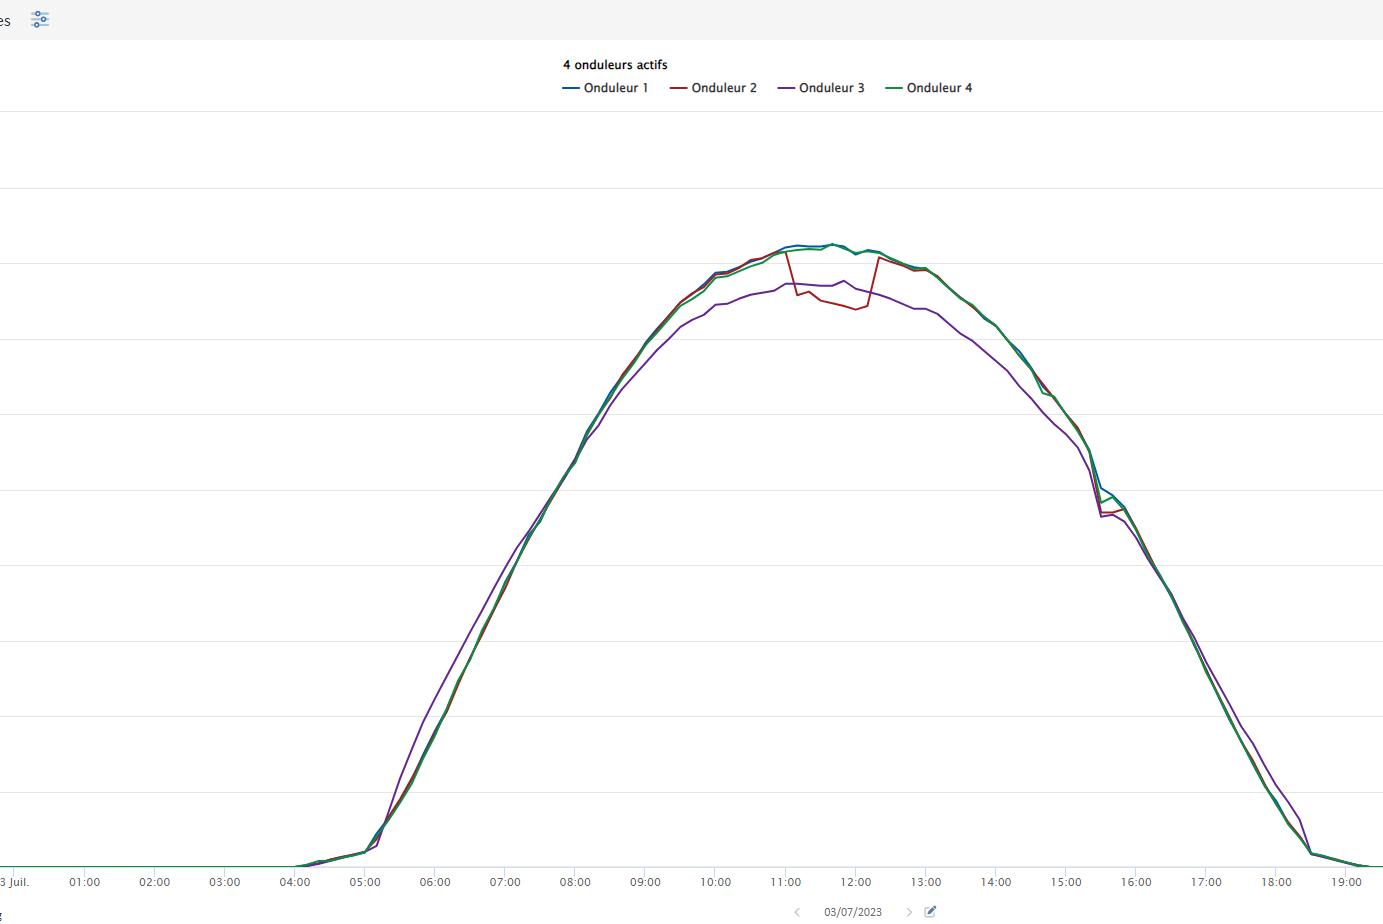Click the 17:00 axis label
This screenshot has height=924, width=1383.
point(1206,882)
